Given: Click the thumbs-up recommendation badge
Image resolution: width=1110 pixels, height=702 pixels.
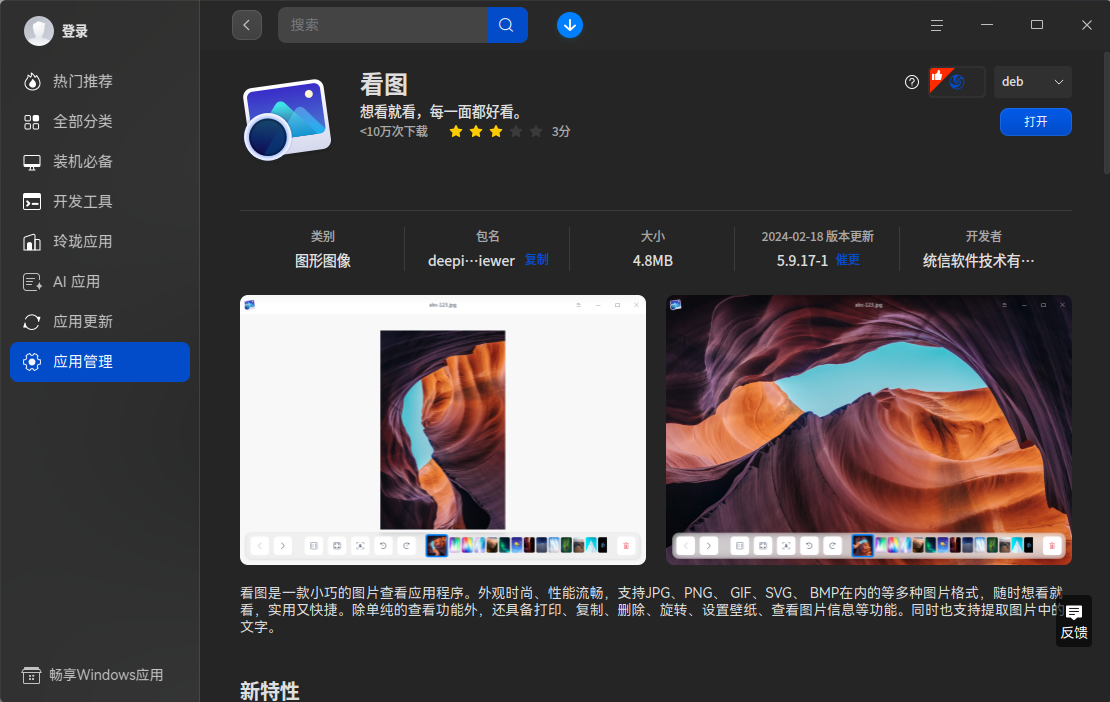Looking at the screenshot, I should [956, 82].
